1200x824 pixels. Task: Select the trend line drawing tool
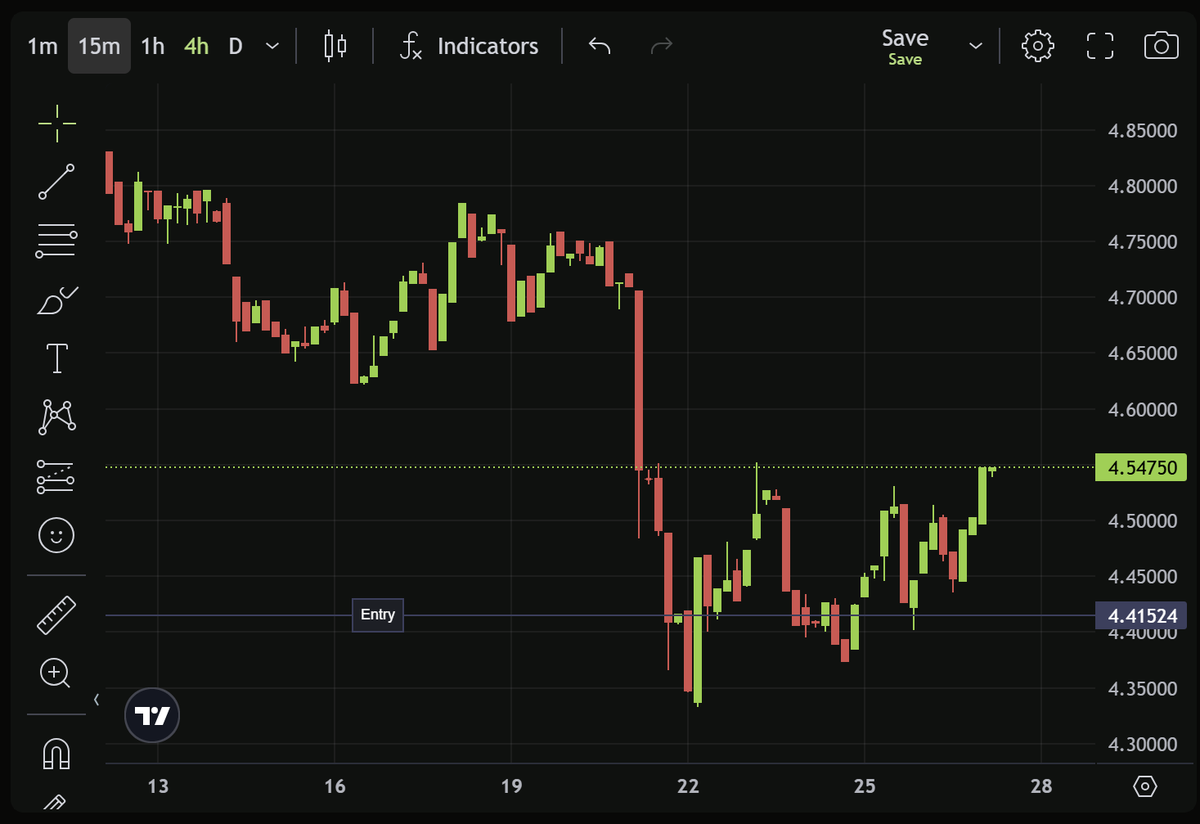pos(57,182)
